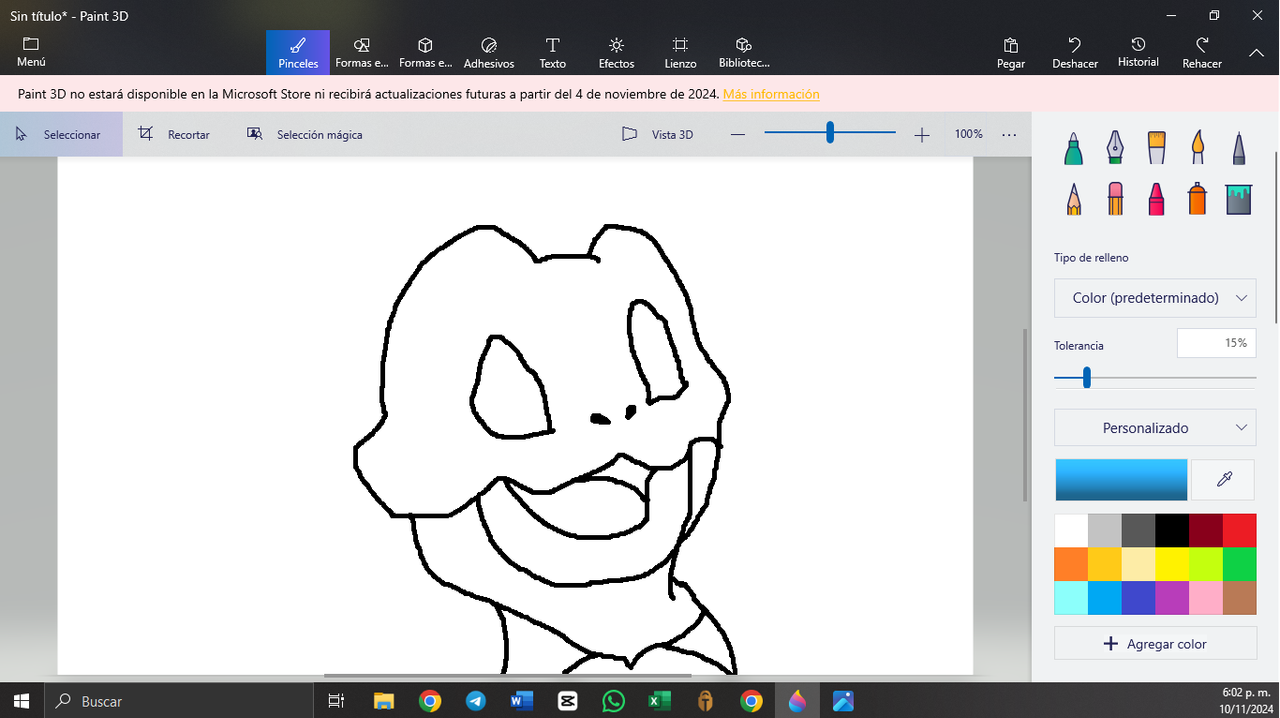1280x718 pixels.
Task: Activate Selección mágica
Action: click(305, 134)
